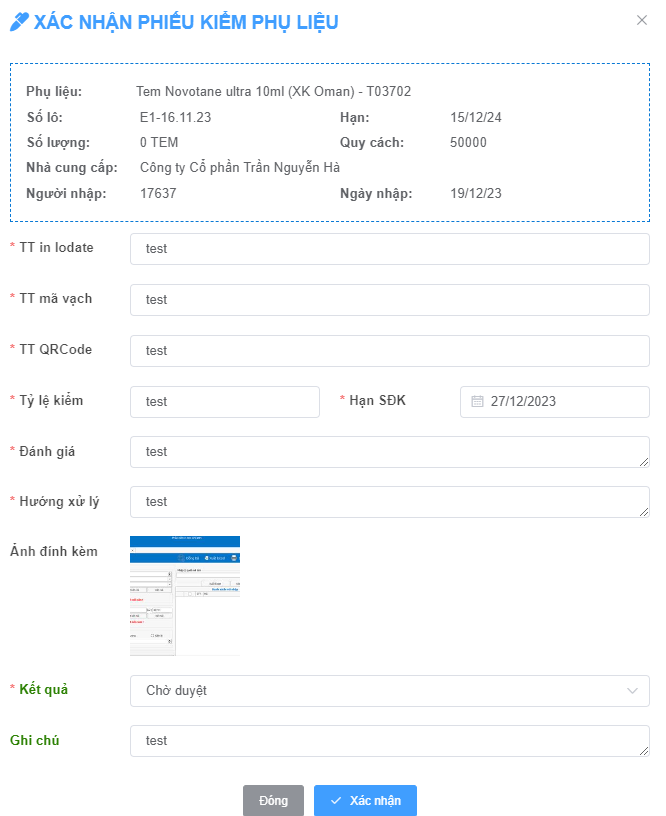This screenshot has height=816, width=666.
Task: Click the resize corner of Ghi chú textarea
Action: tap(644, 750)
